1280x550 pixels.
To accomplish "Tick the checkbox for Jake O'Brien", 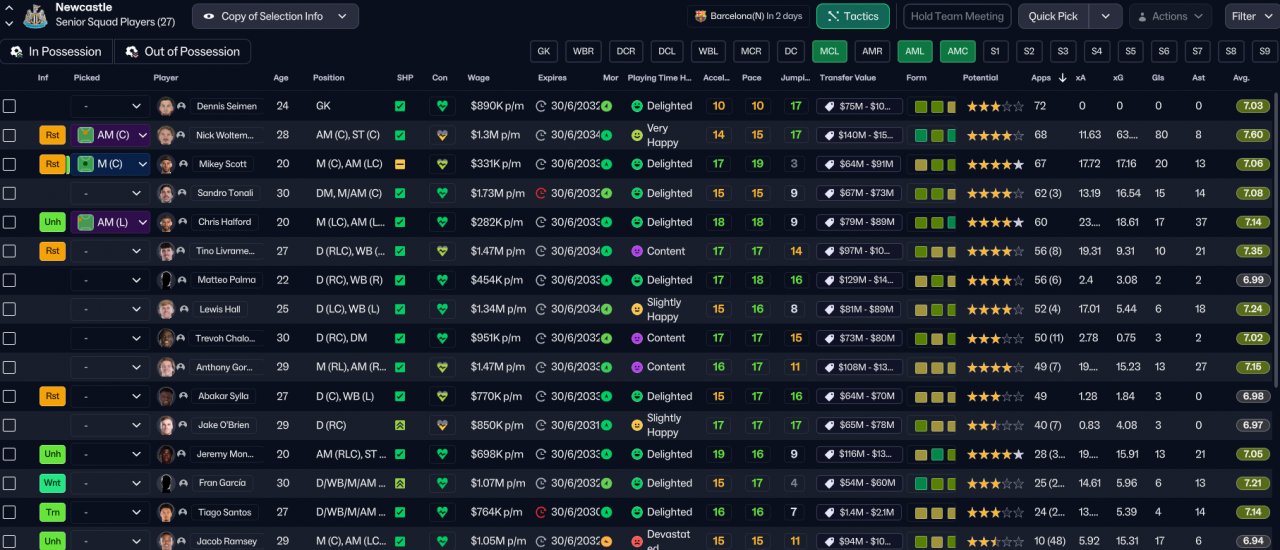I will (9, 425).
